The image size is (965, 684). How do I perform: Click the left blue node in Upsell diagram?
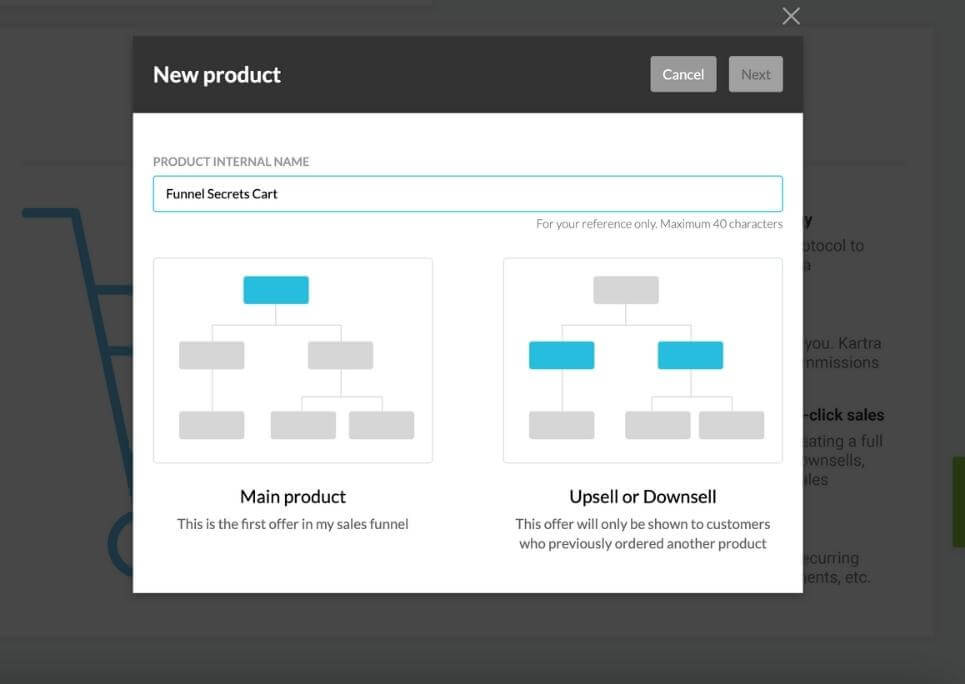[561, 355]
